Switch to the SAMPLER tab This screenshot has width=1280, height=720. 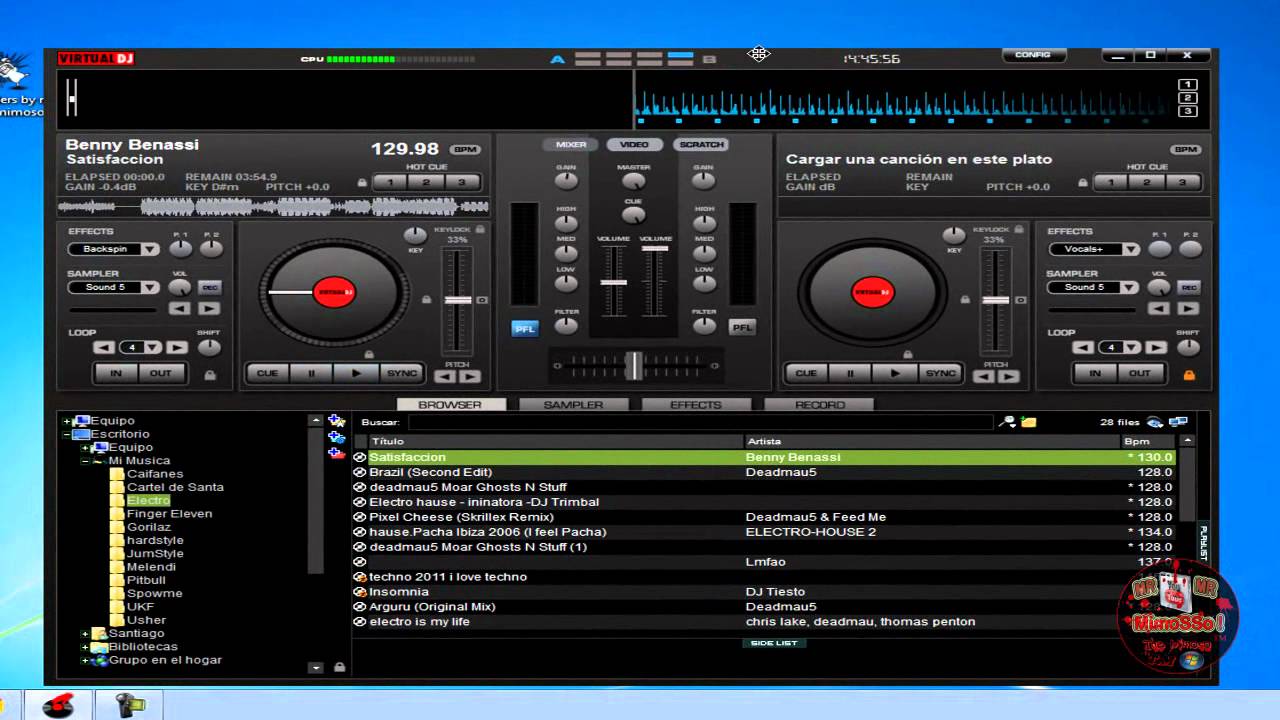click(x=573, y=405)
